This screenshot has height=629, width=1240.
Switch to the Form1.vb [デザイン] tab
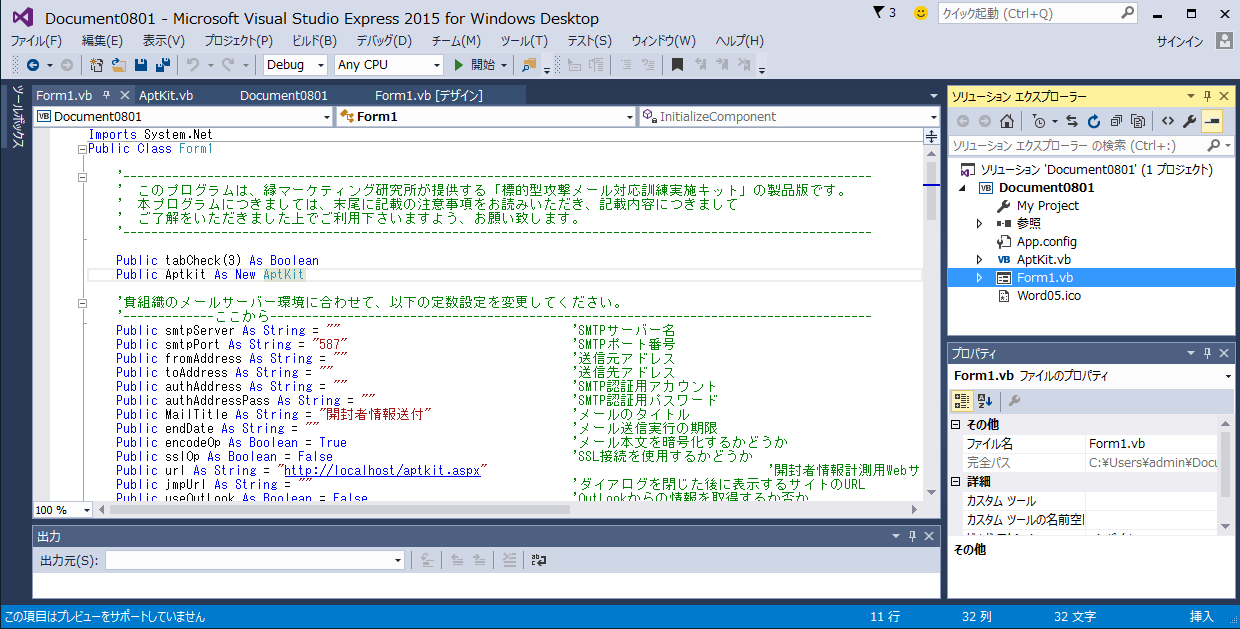[x=429, y=95]
